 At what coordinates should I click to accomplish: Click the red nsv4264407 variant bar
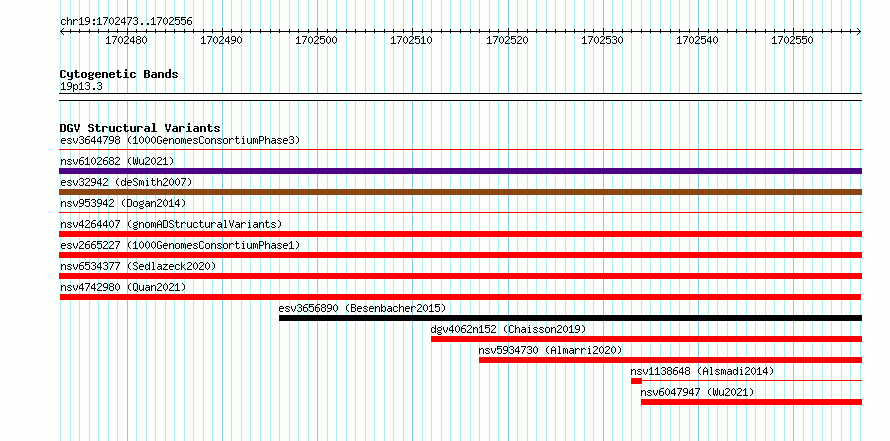pyautogui.click(x=460, y=234)
